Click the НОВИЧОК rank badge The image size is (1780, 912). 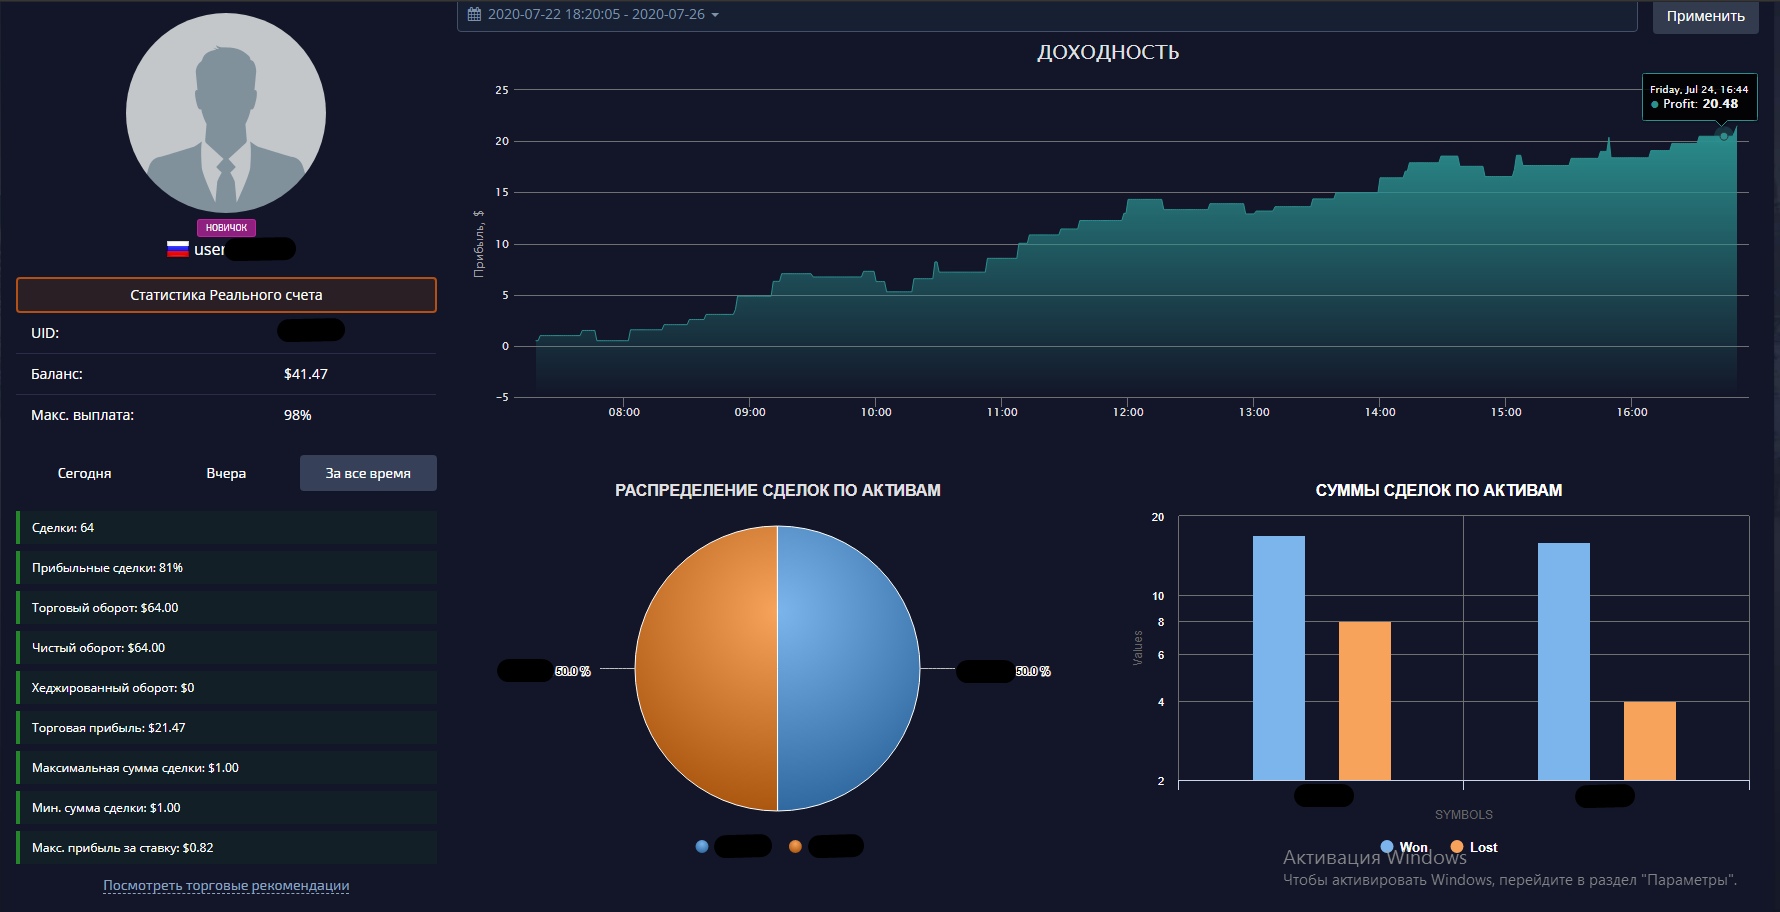coord(226,228)
